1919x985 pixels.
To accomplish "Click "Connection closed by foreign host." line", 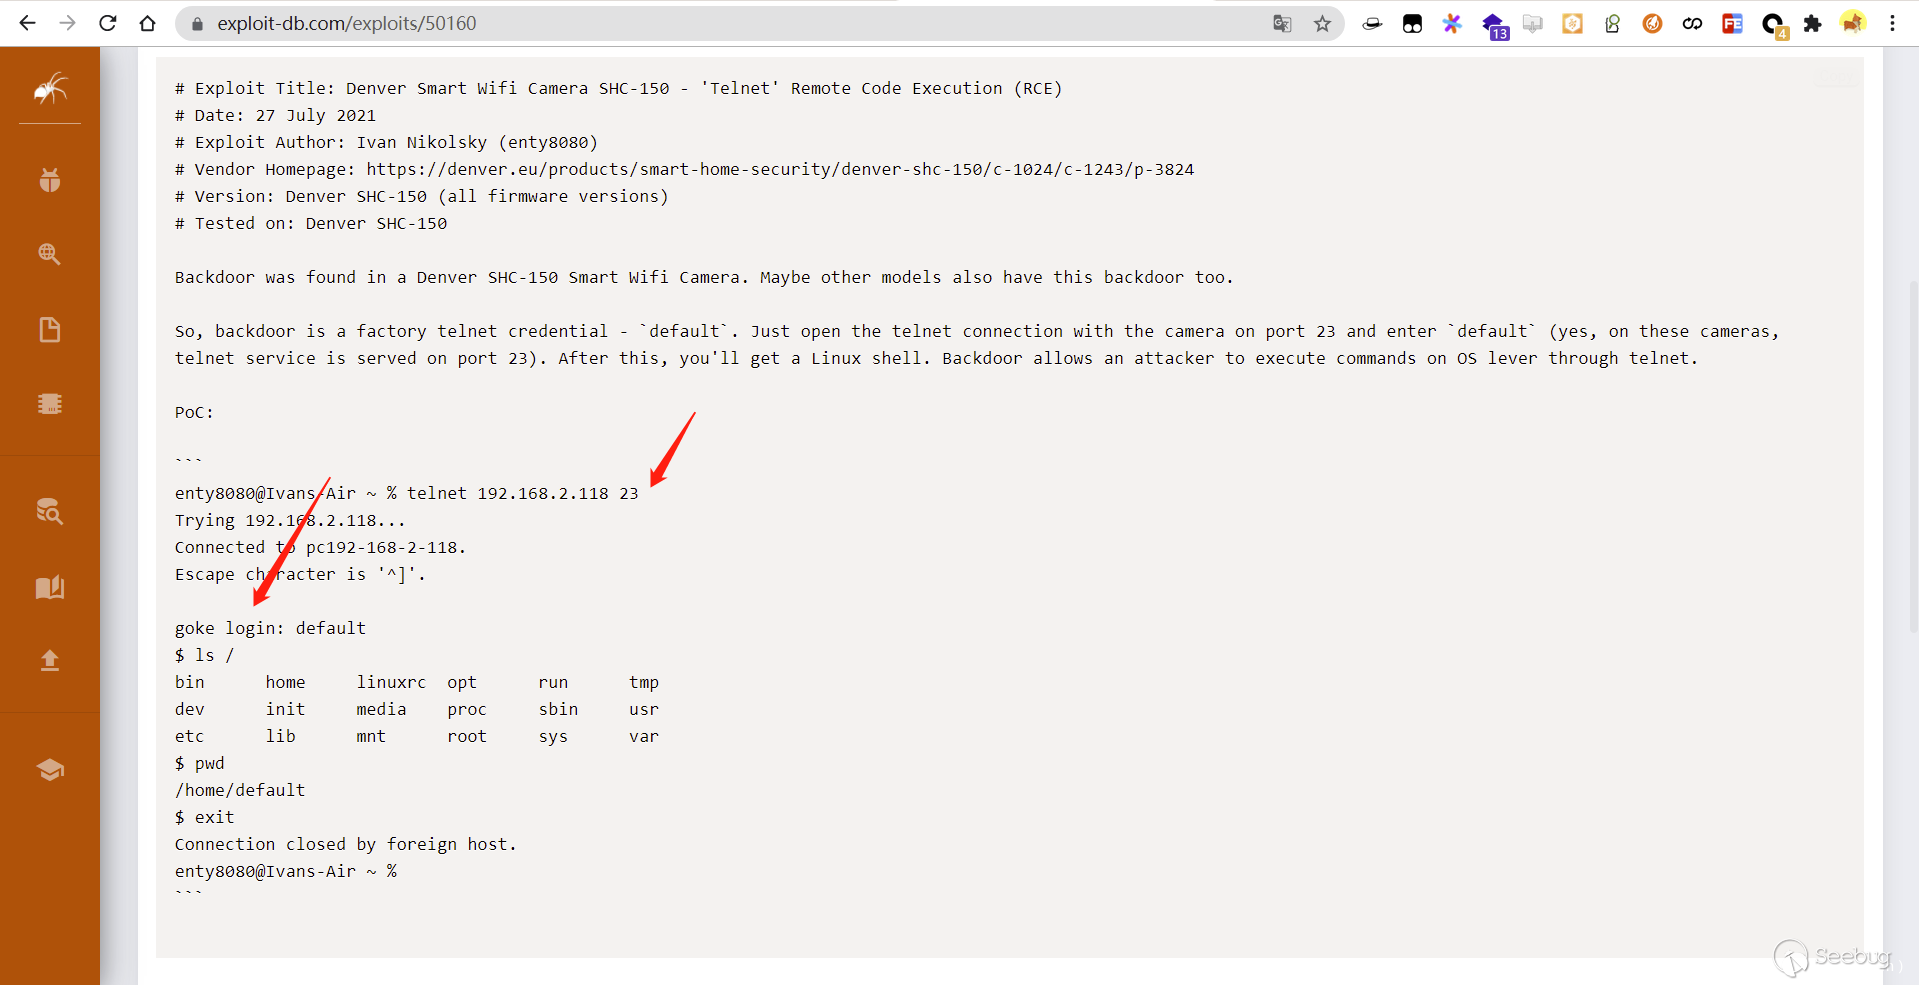I will [346, 844].
